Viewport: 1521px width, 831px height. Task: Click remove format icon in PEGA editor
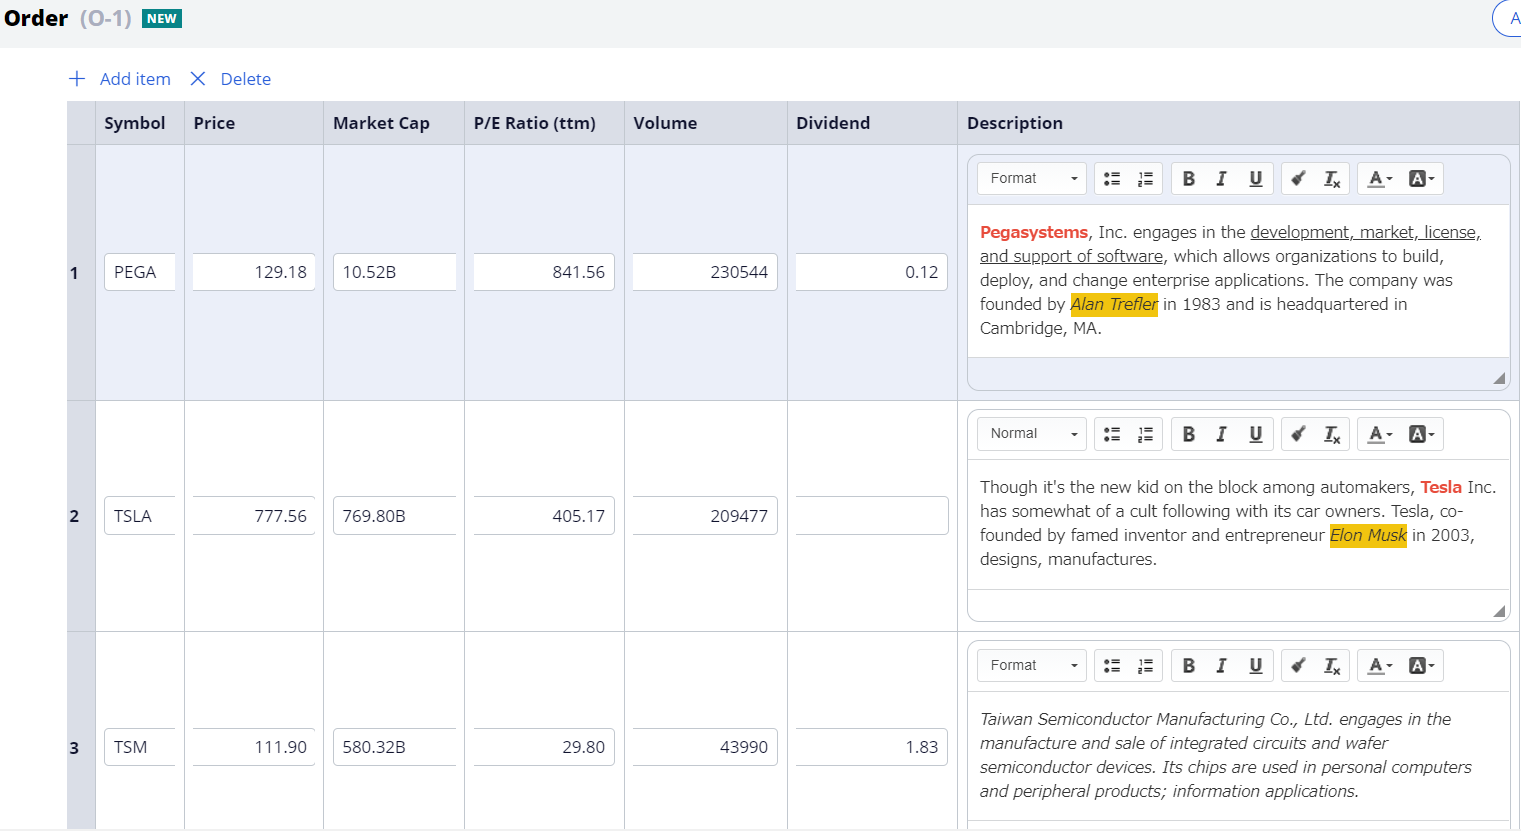click(1332, 179)
